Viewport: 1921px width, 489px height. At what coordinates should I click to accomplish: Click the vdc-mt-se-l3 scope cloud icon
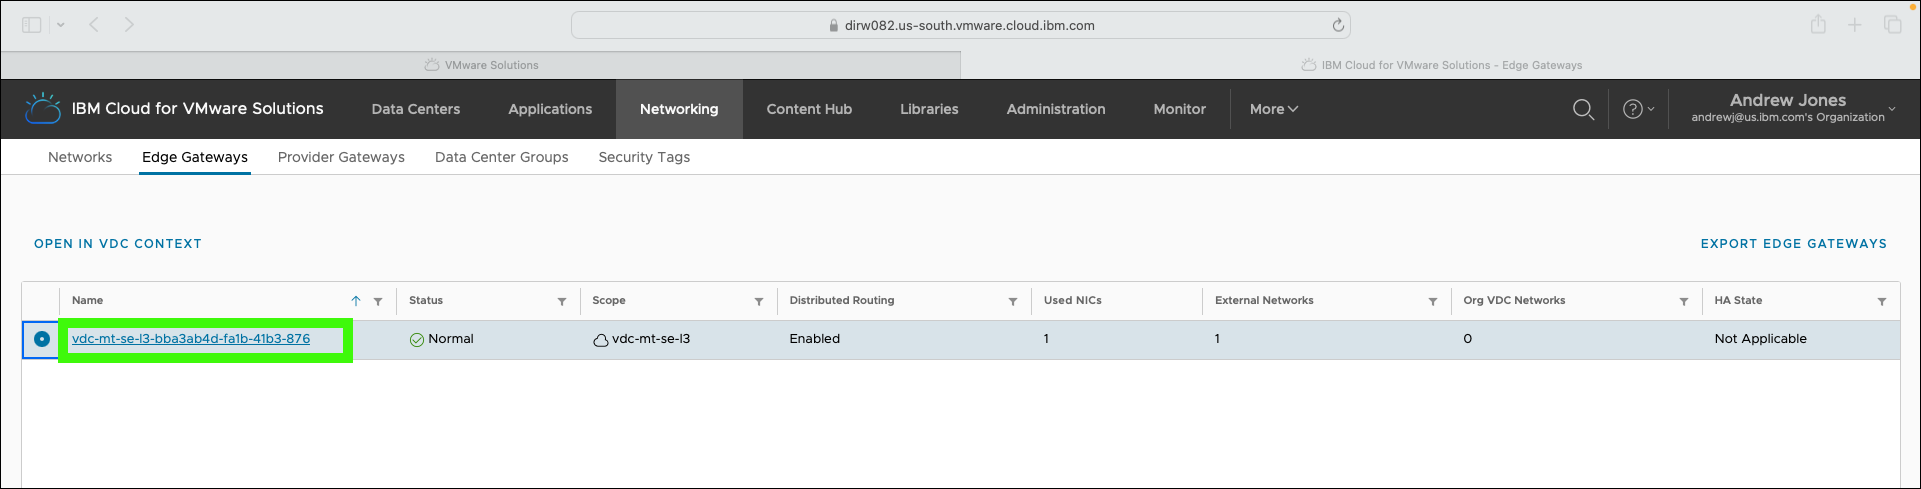tap(600, 340)
